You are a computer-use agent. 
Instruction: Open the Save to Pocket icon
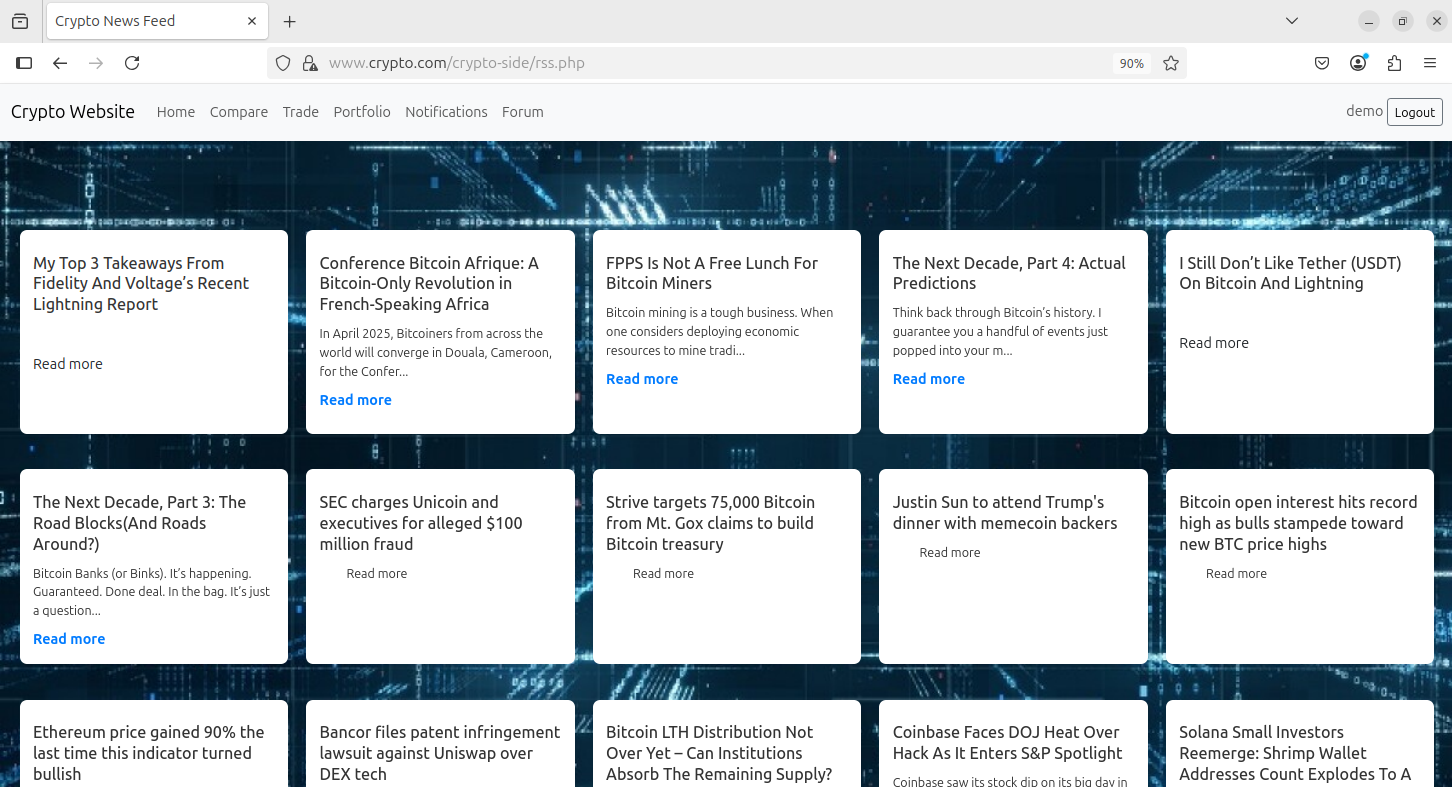1322,63
